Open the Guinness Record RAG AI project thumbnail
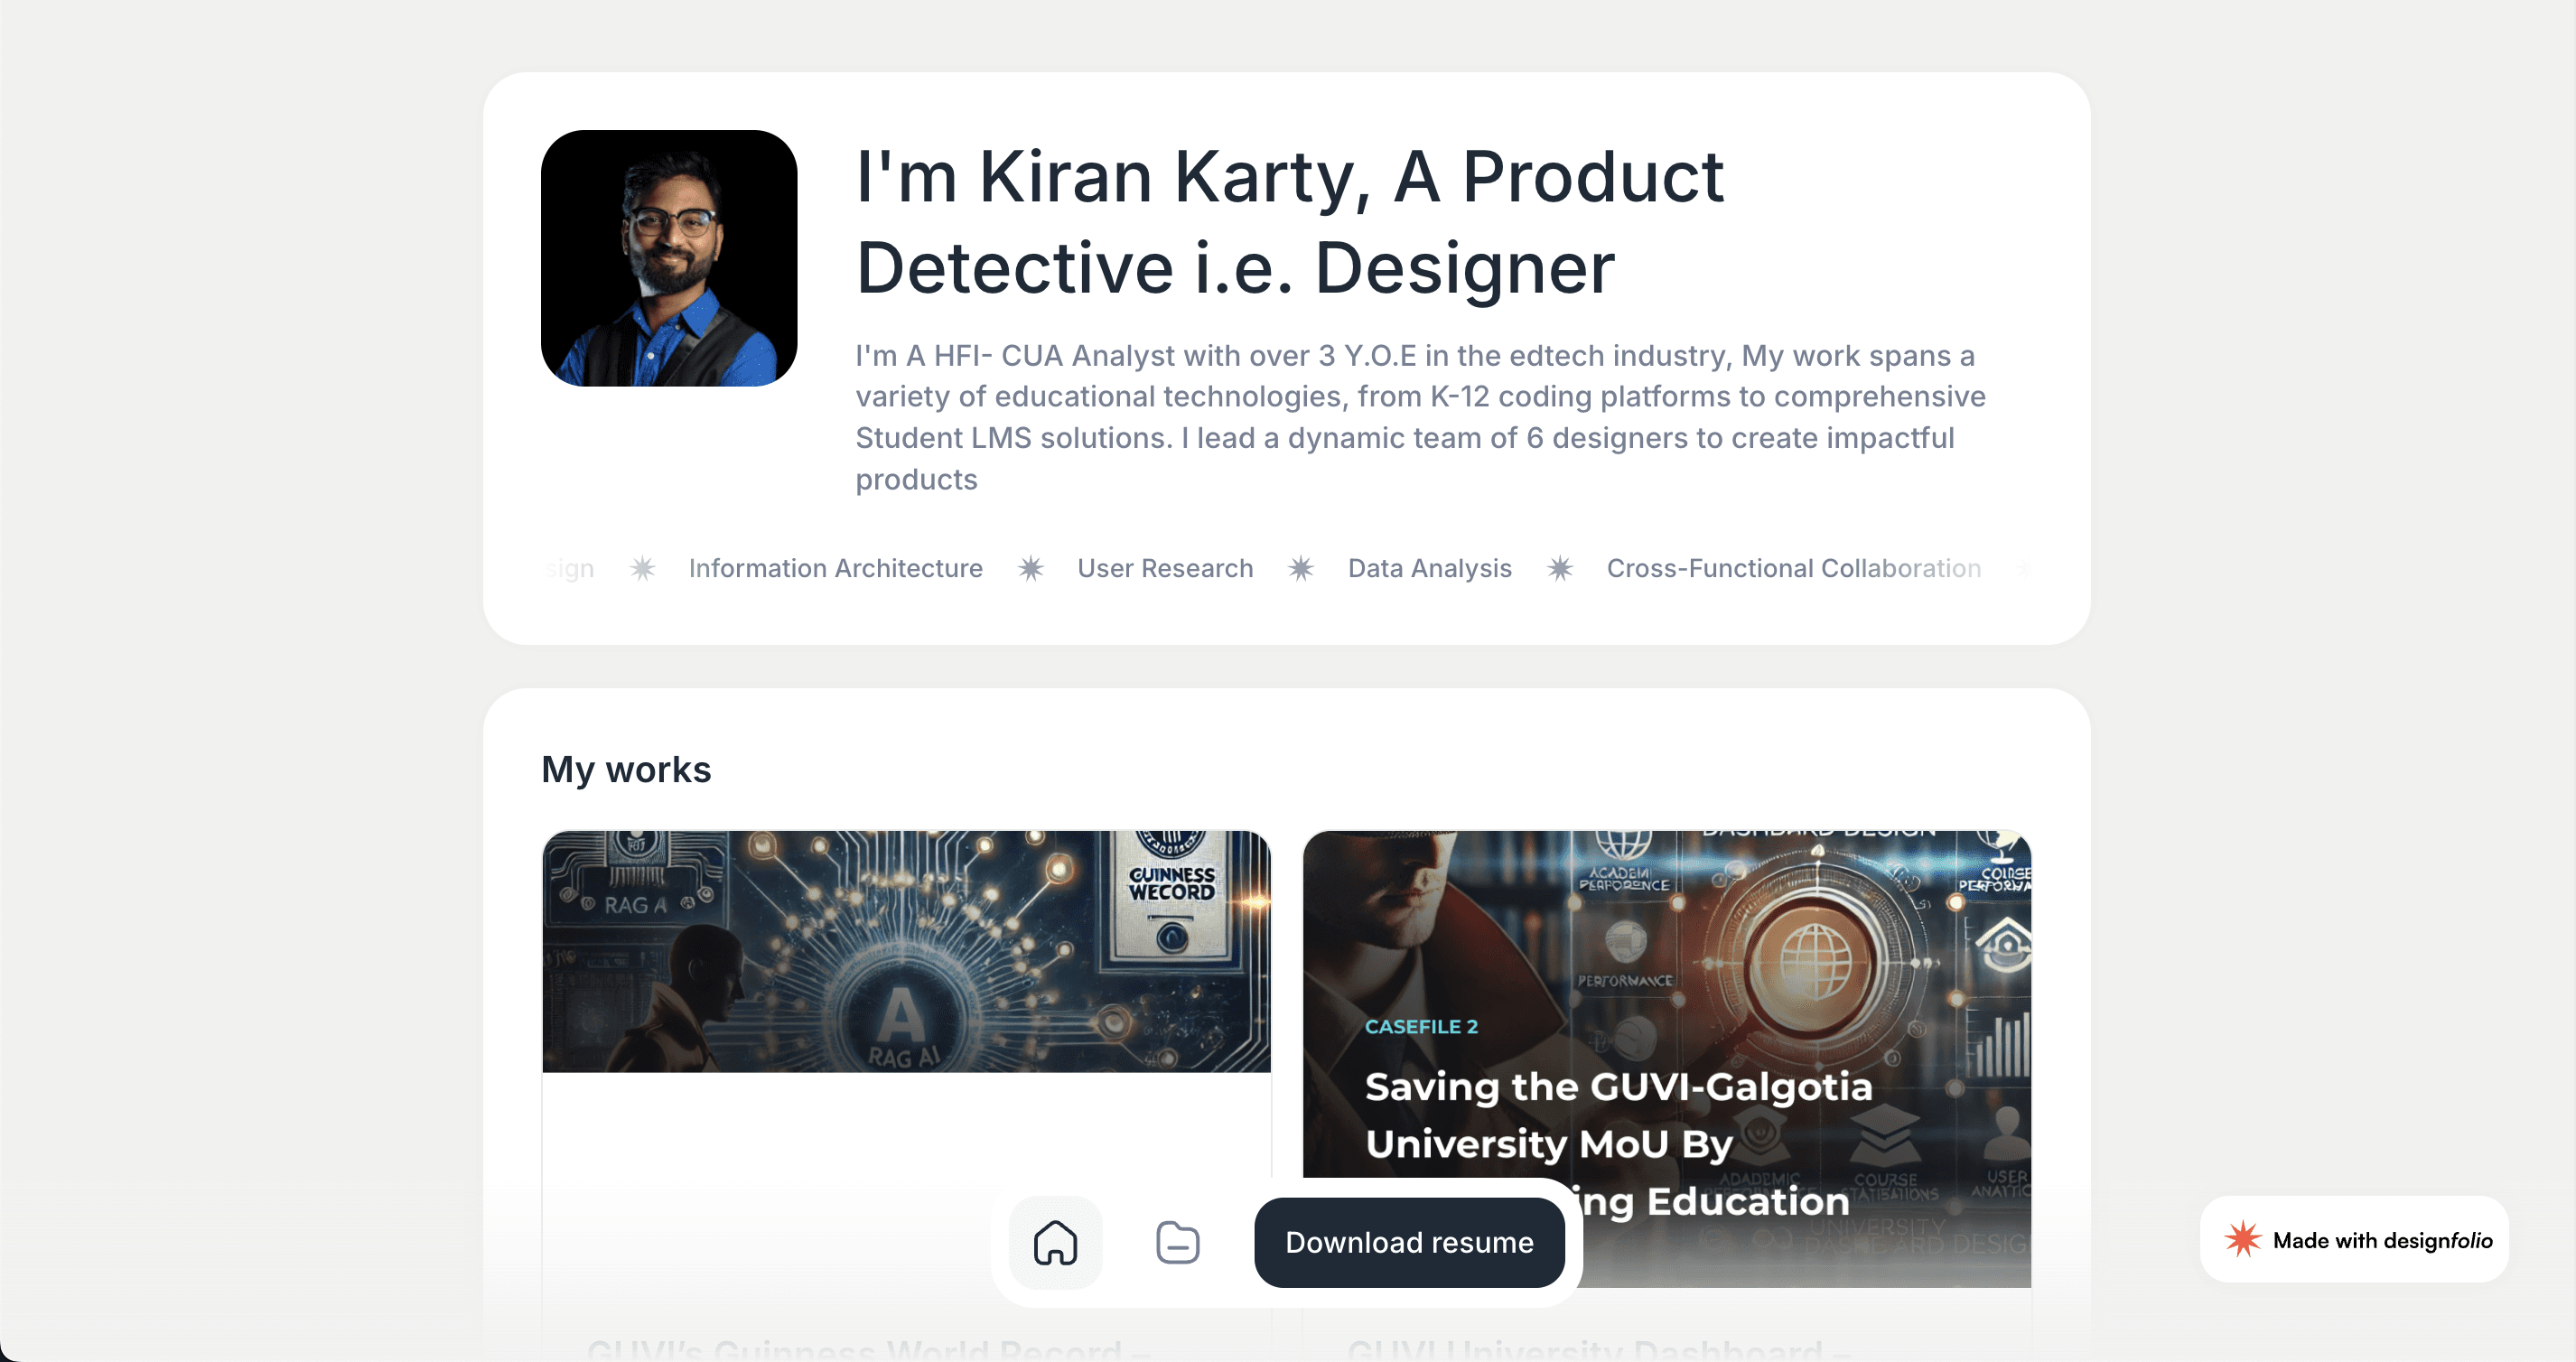This screenshot has width=2576, height=1362. coord(906,951)
